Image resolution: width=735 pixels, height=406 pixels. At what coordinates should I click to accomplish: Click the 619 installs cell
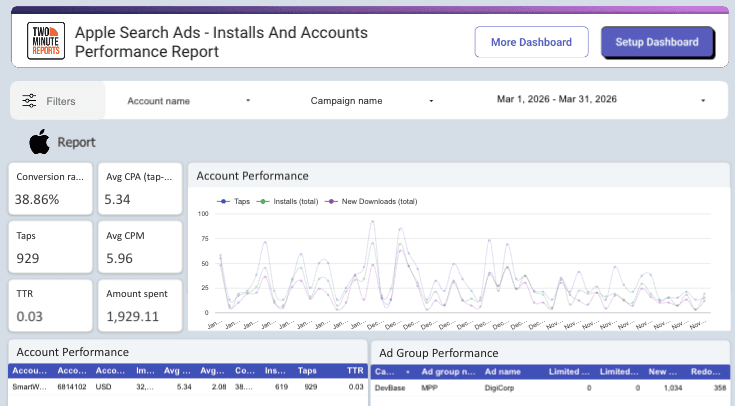tap(281, 387)
